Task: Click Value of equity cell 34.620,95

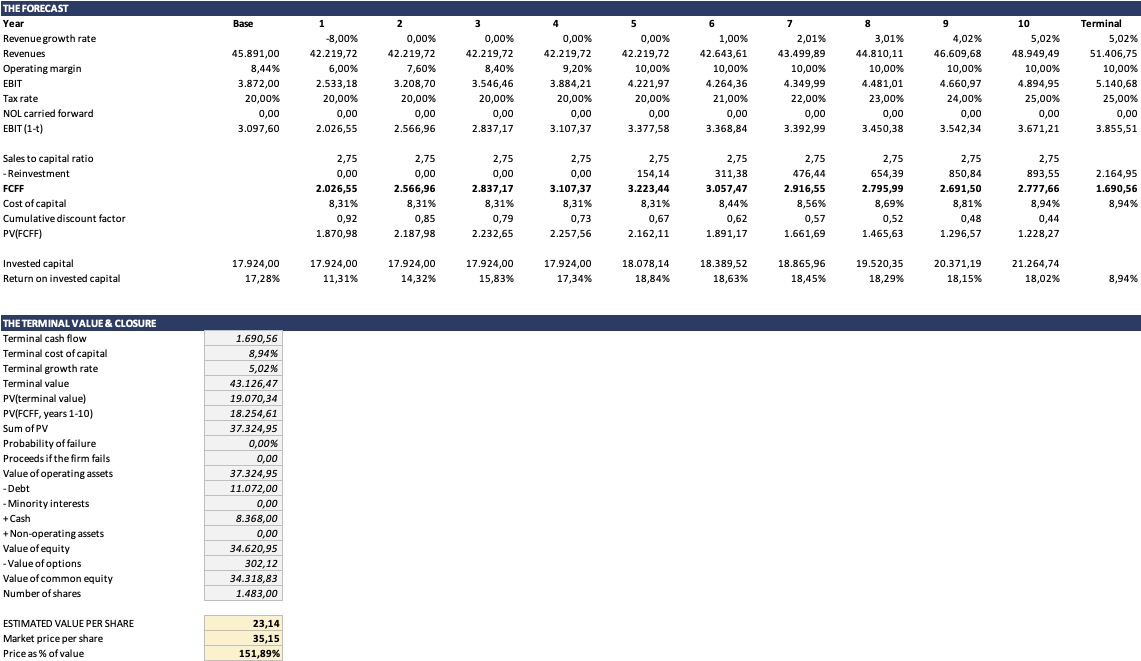Action: (x=243, y=549)
